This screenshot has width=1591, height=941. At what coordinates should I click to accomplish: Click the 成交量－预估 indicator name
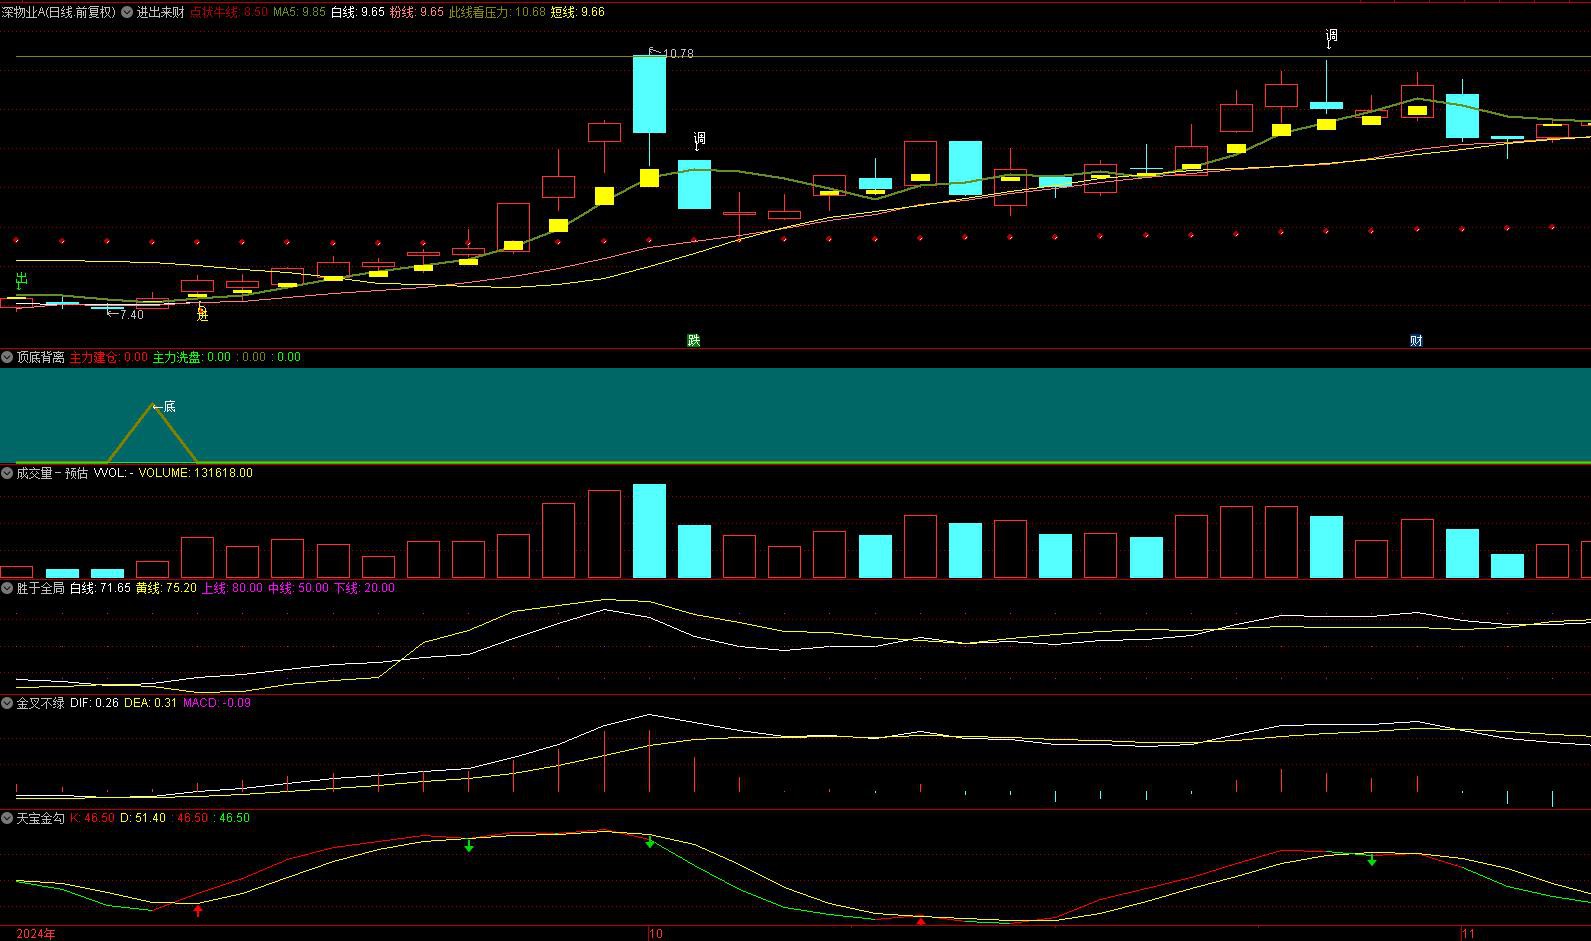[x=52, y=473]
